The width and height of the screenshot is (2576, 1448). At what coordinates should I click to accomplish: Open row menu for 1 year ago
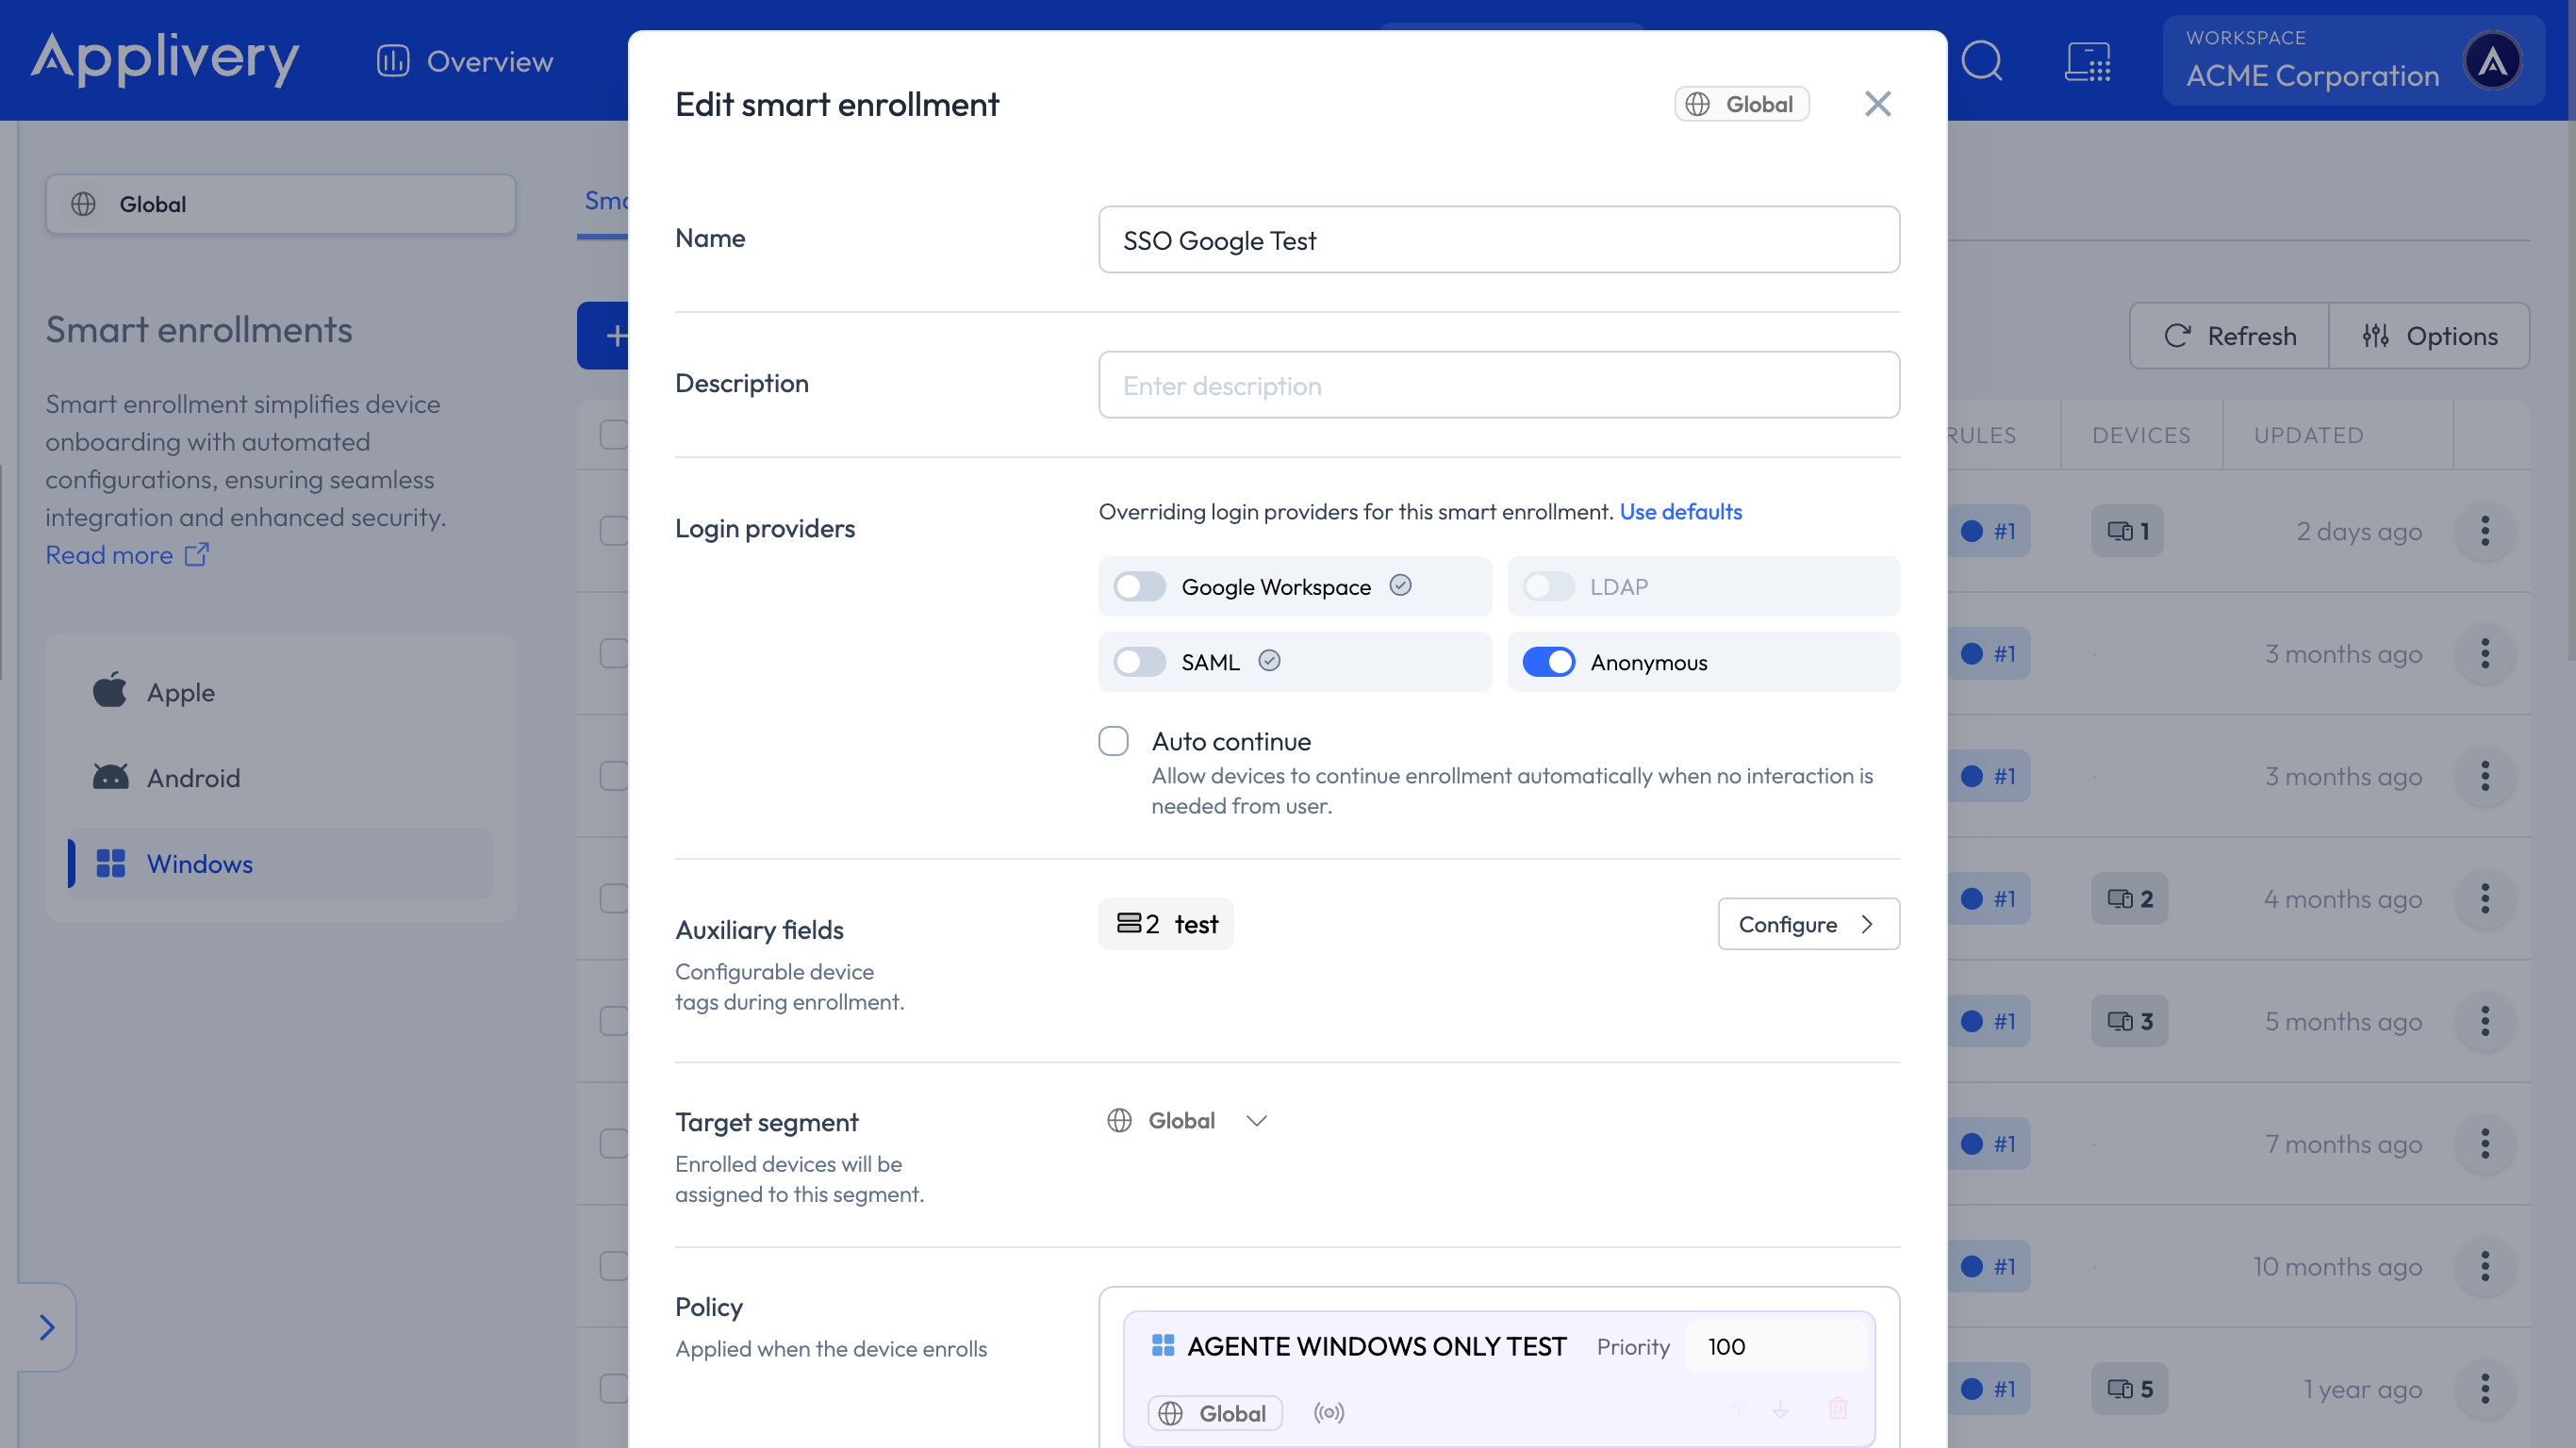pyautogui.click(x=2484, y=1389)
